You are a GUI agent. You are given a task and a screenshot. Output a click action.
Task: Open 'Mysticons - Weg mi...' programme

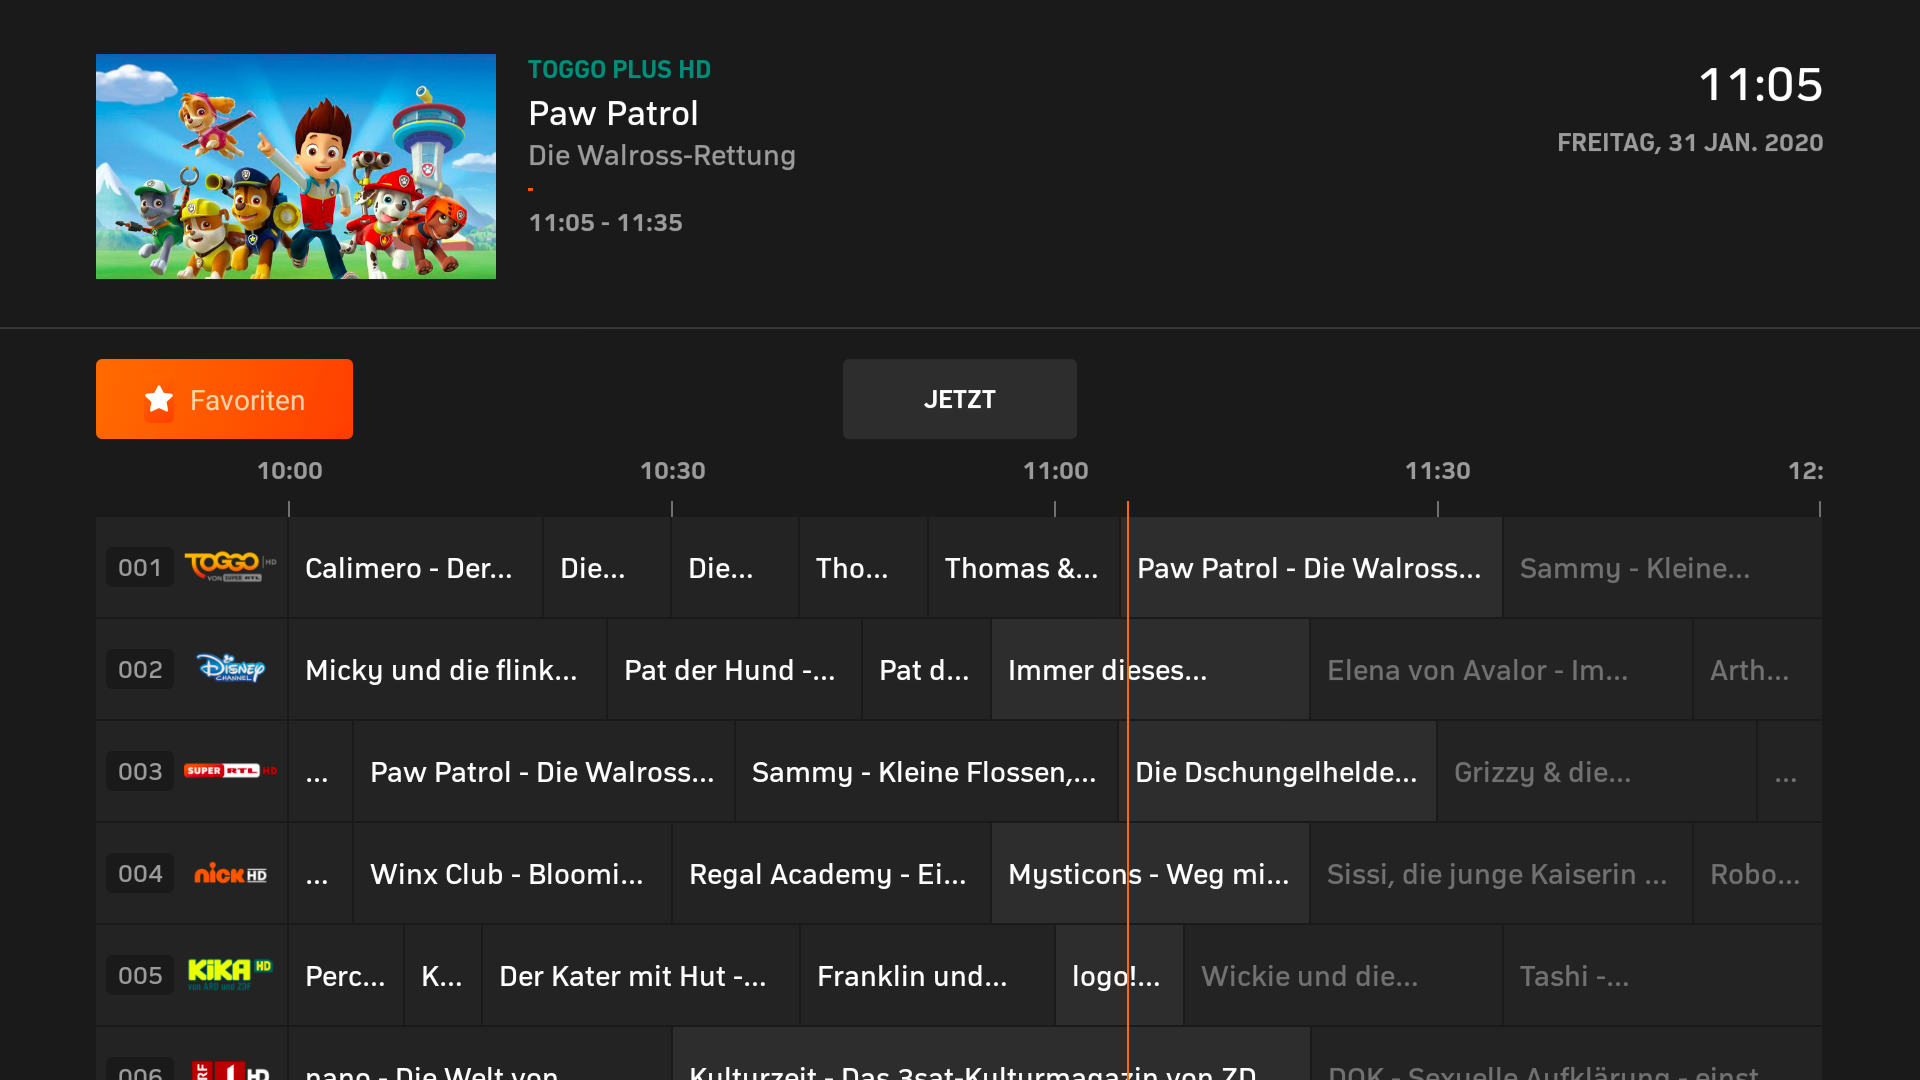coord(1150,874)
